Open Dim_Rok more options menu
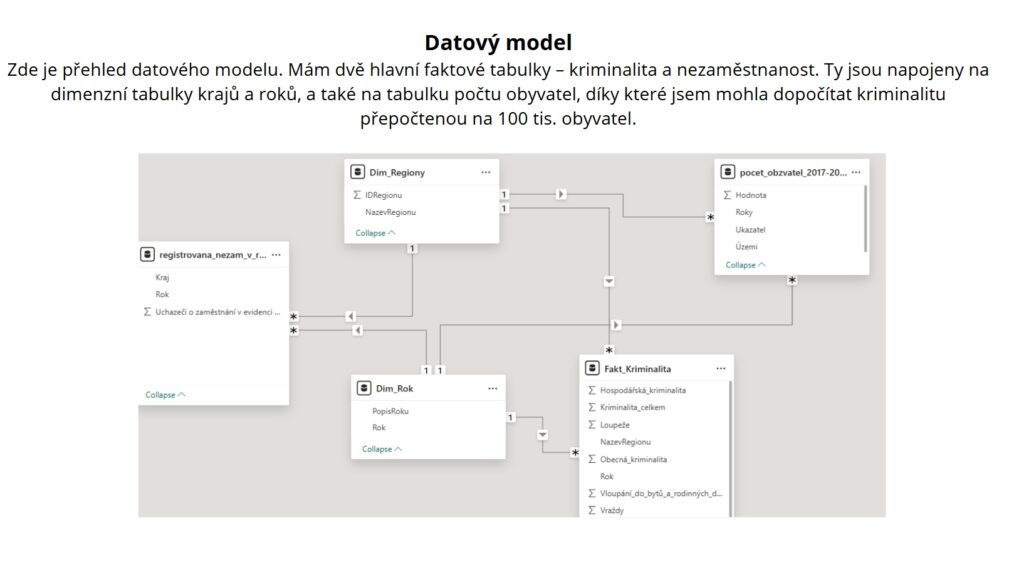The width and height of the screenshot is (1024, 575). pyautogui.click(x=492, y=389)
